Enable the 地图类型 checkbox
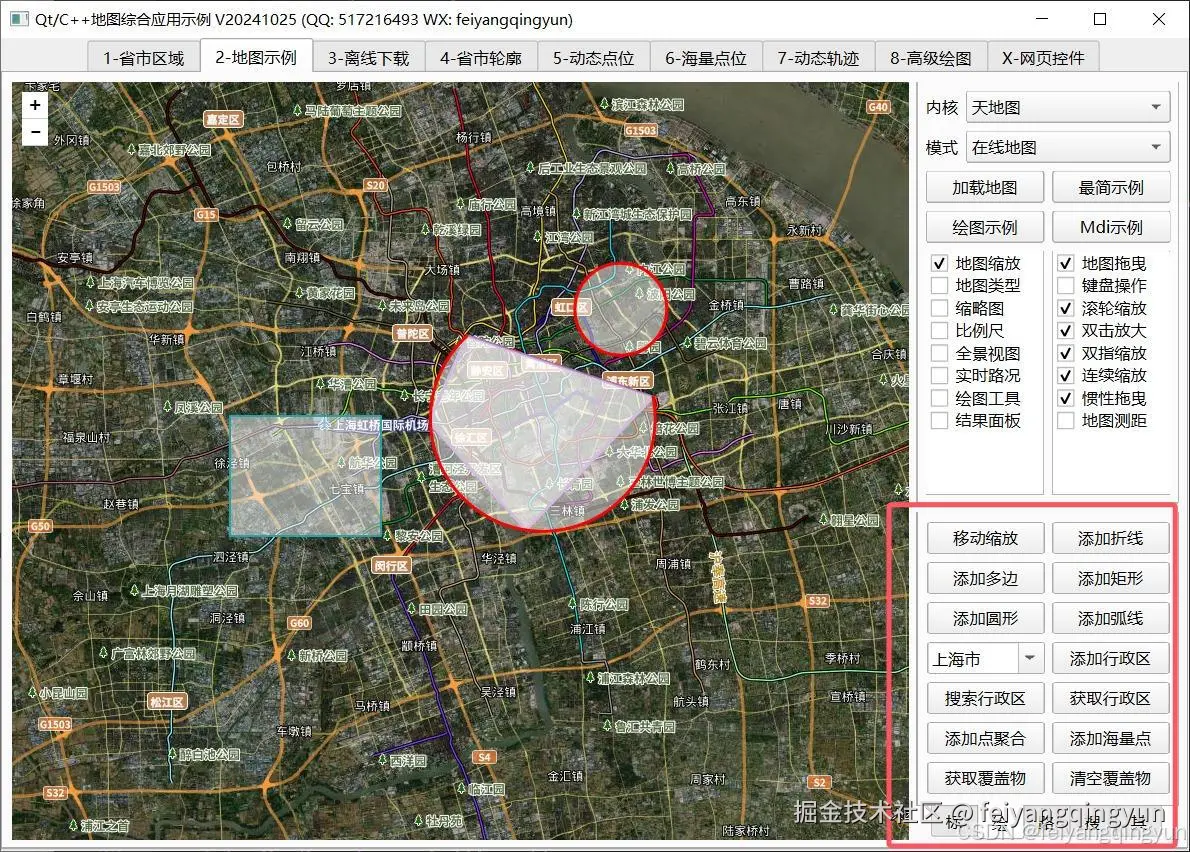This screenshot has width=1190, height=852. click(938, 285)
